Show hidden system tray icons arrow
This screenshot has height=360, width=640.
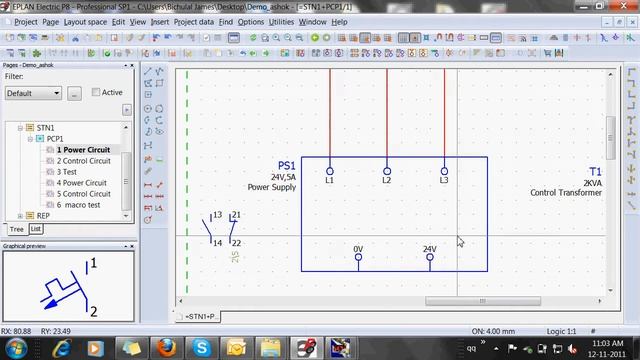[496, 349]
